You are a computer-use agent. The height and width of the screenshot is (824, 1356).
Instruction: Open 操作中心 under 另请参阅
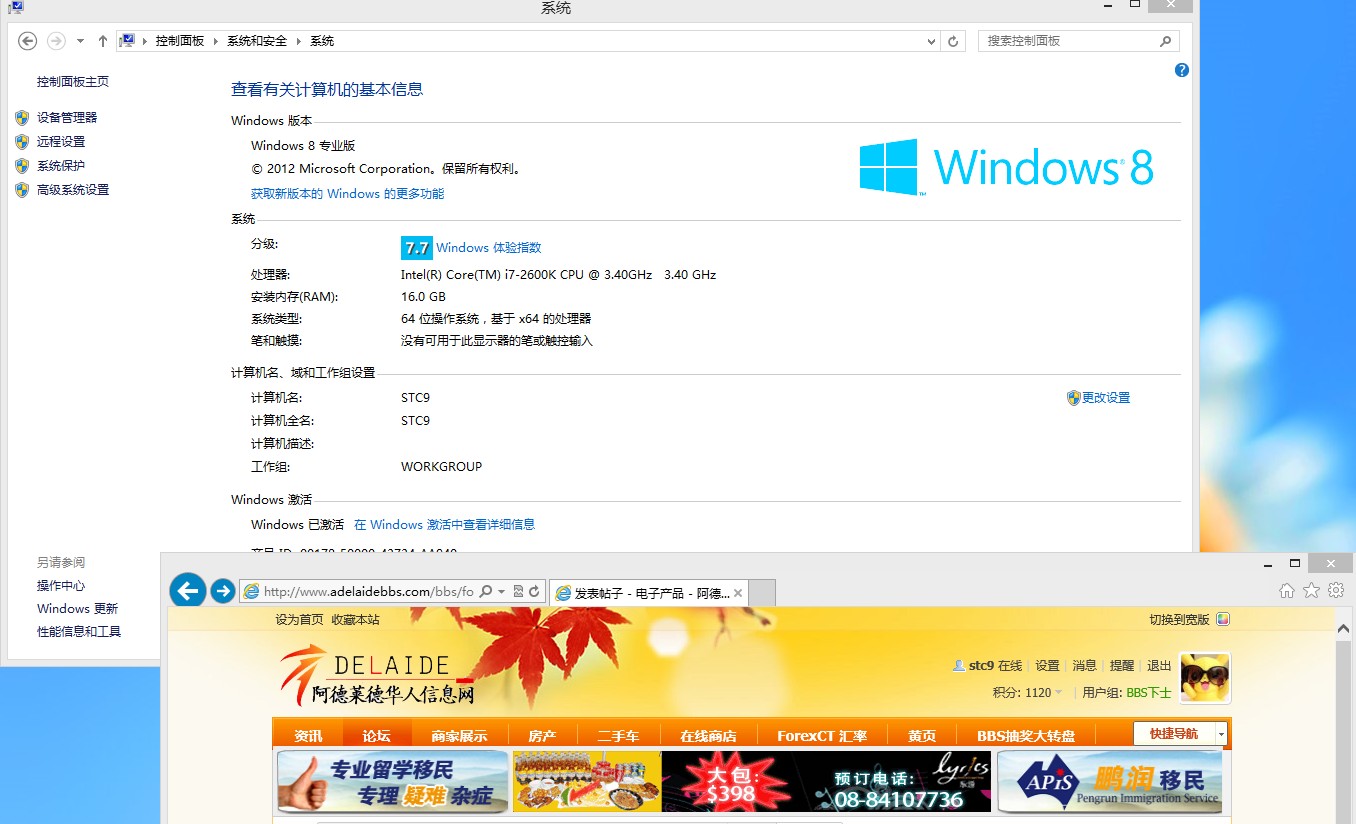click(61, 586)
